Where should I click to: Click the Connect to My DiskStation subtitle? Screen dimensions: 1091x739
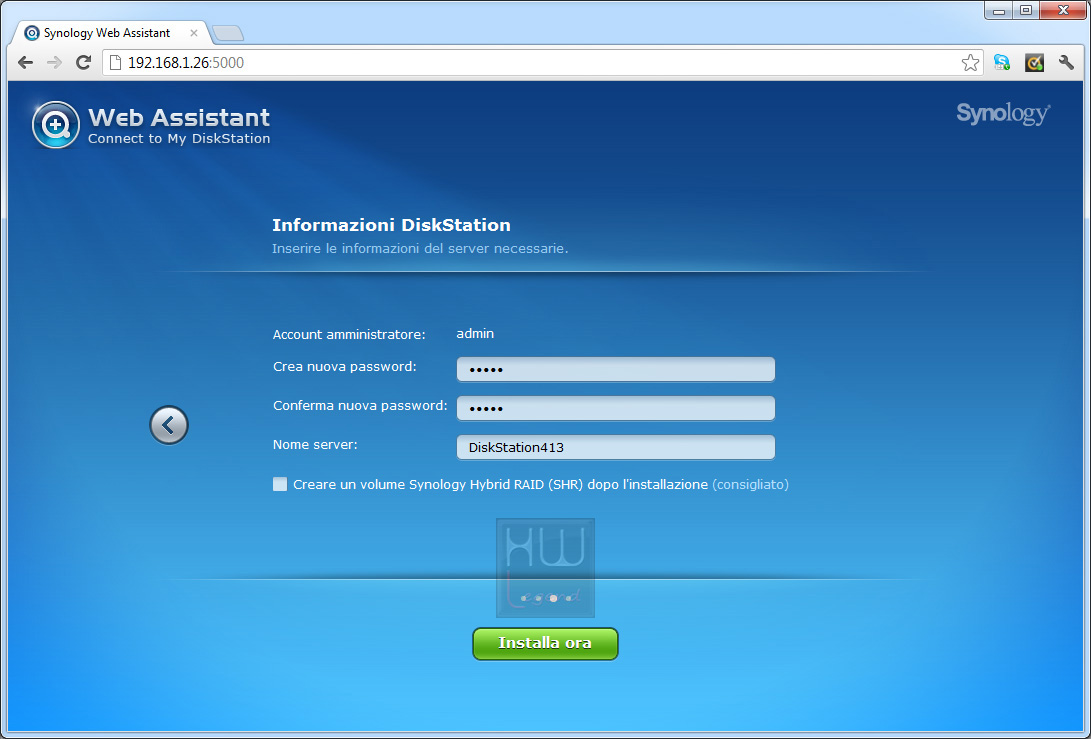pyautogui.click(x=179, y=138)
